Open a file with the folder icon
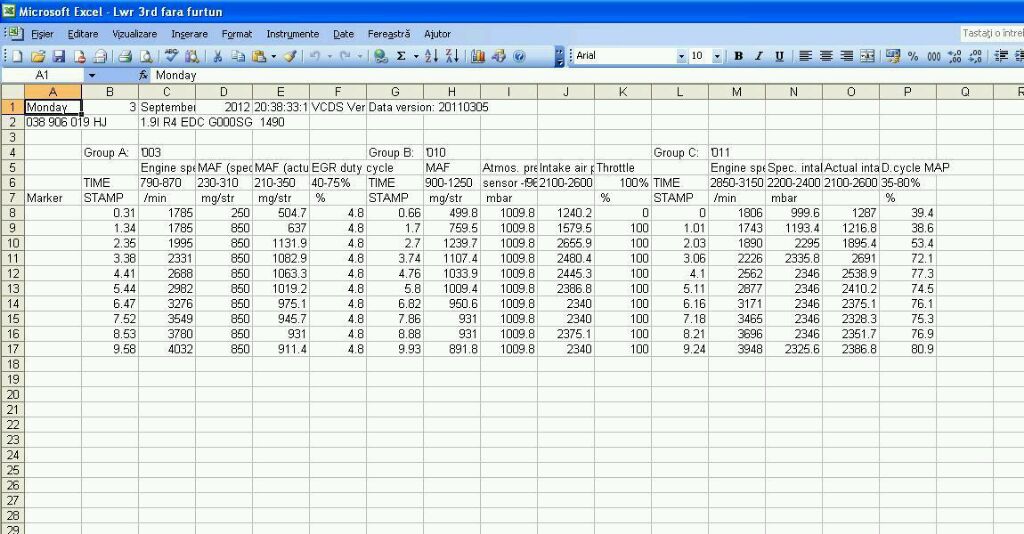The height and width of the screenshot is (534, 1024). click(38, 57)
